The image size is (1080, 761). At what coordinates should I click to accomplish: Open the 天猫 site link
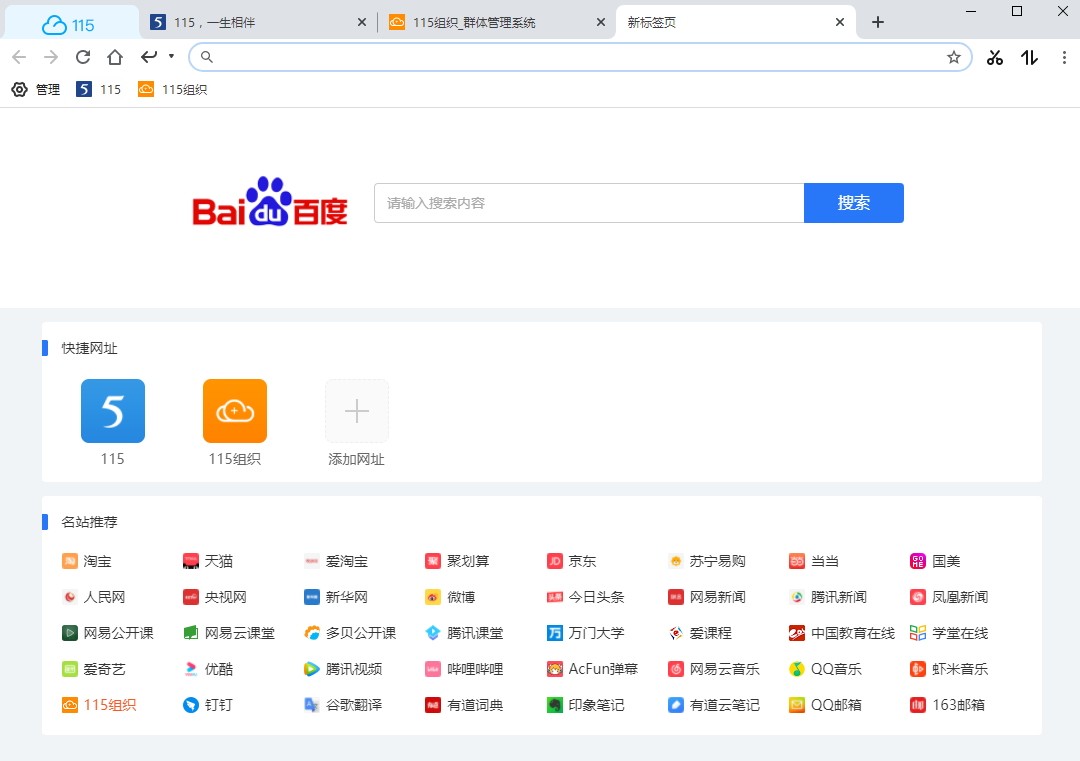pos(208,561)
